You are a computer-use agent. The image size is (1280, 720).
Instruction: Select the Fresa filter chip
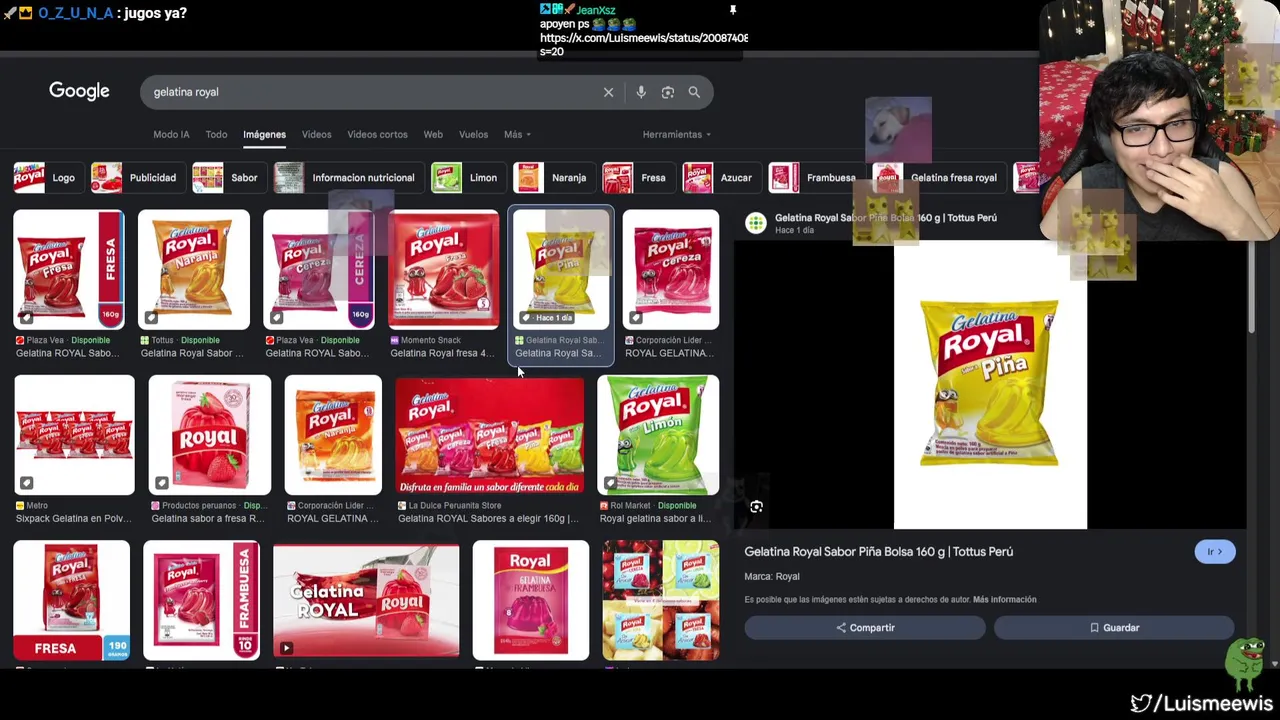coord(637,178)
